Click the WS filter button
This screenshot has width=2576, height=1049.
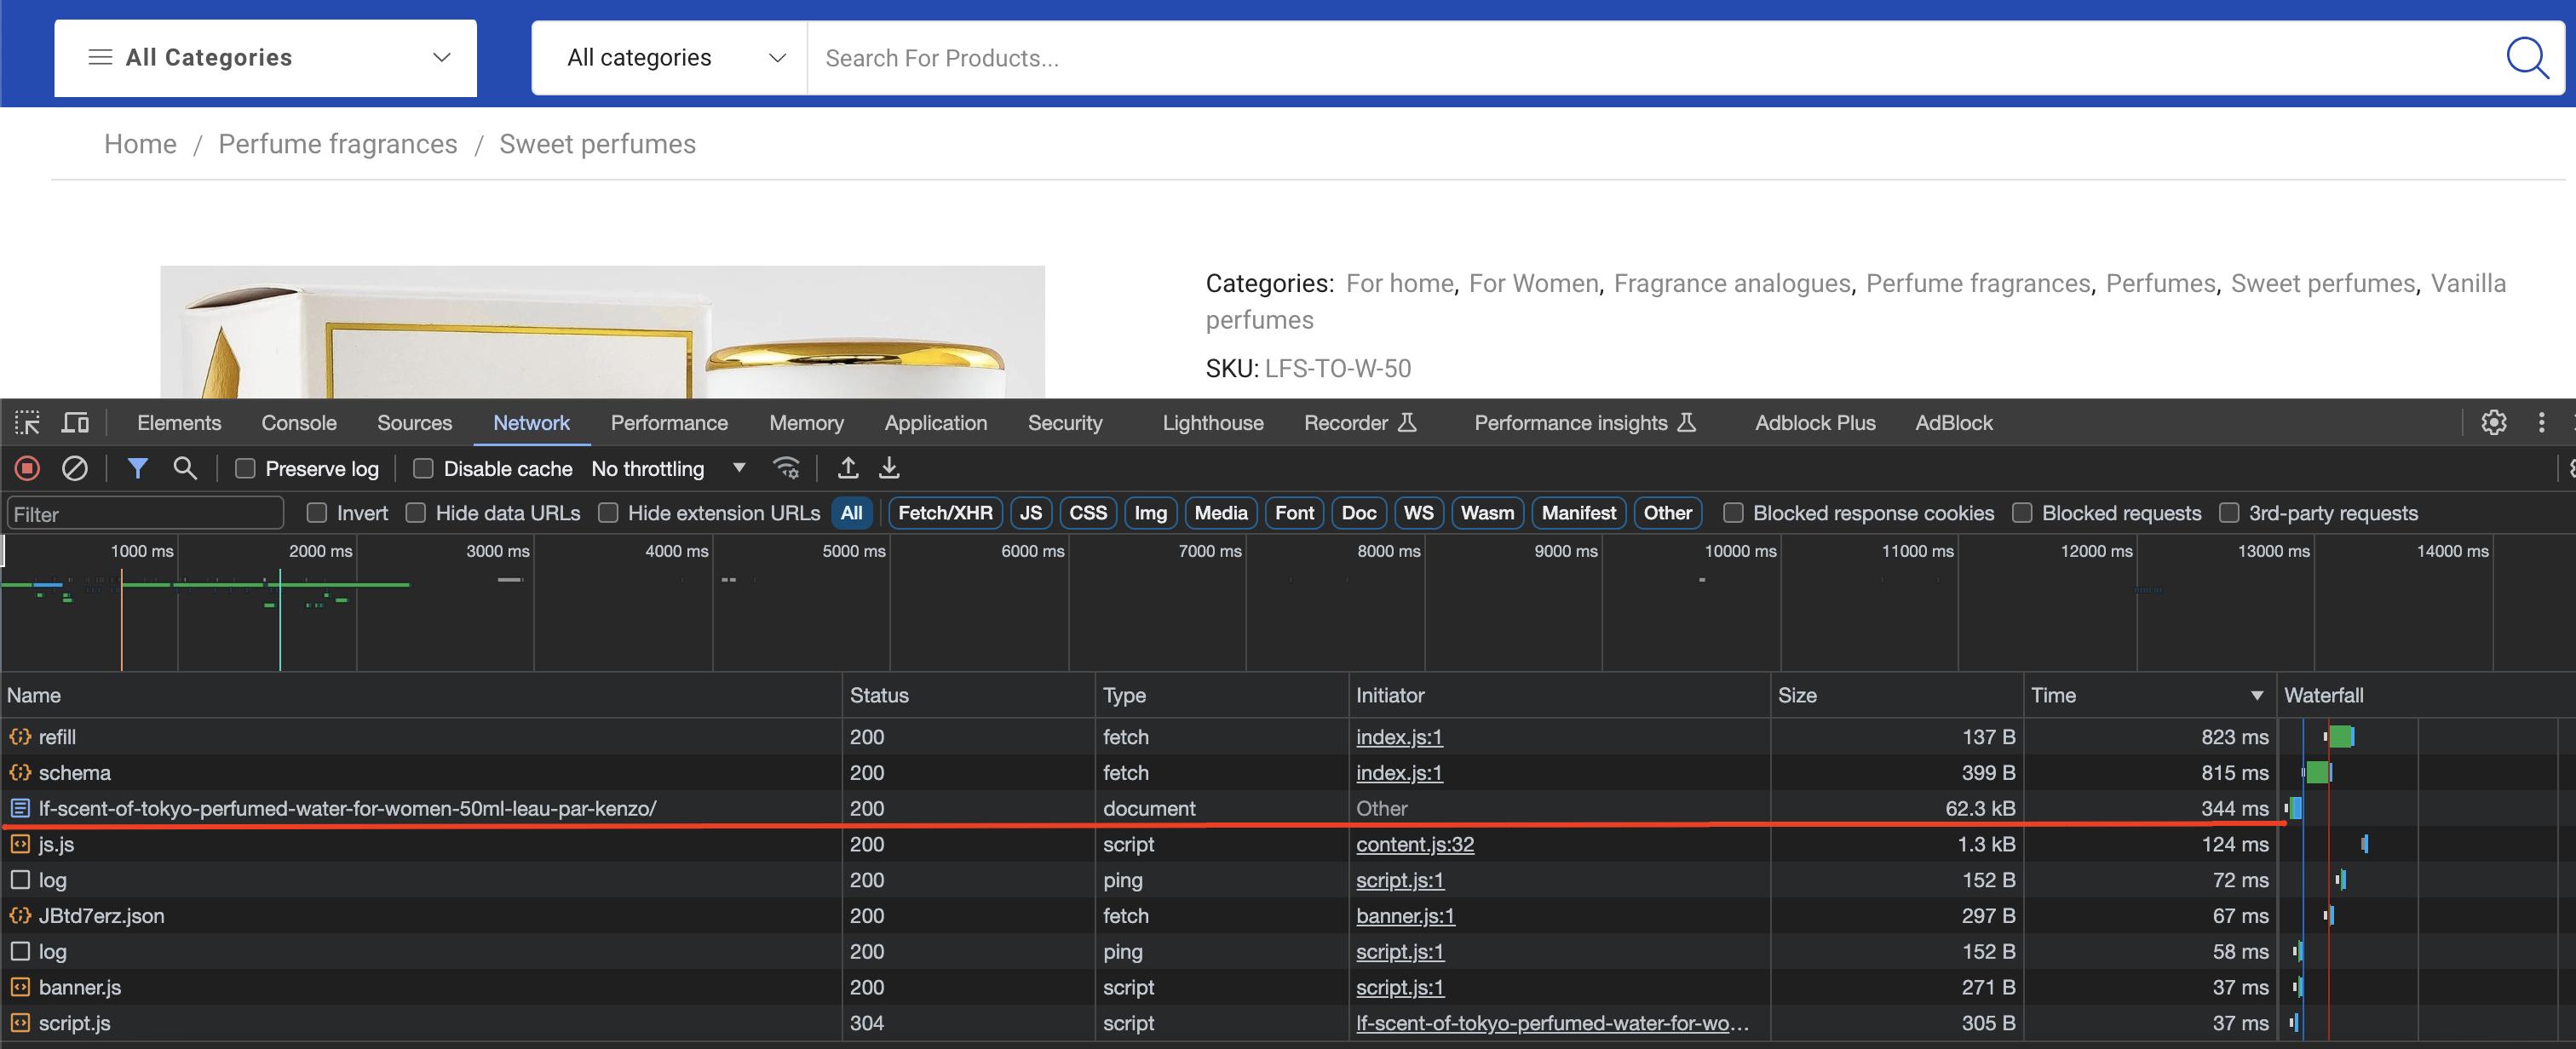pos(1414,513)
